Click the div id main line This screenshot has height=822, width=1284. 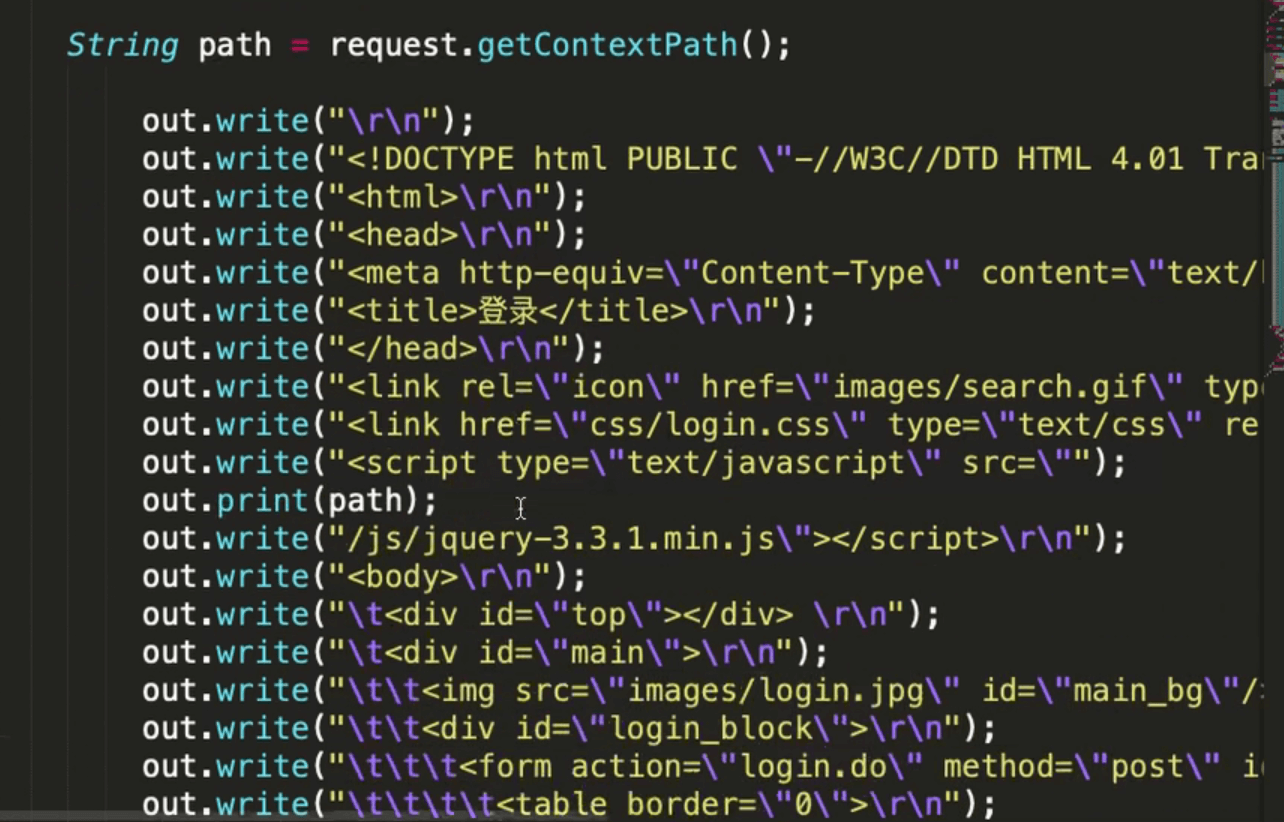[485, 653]
